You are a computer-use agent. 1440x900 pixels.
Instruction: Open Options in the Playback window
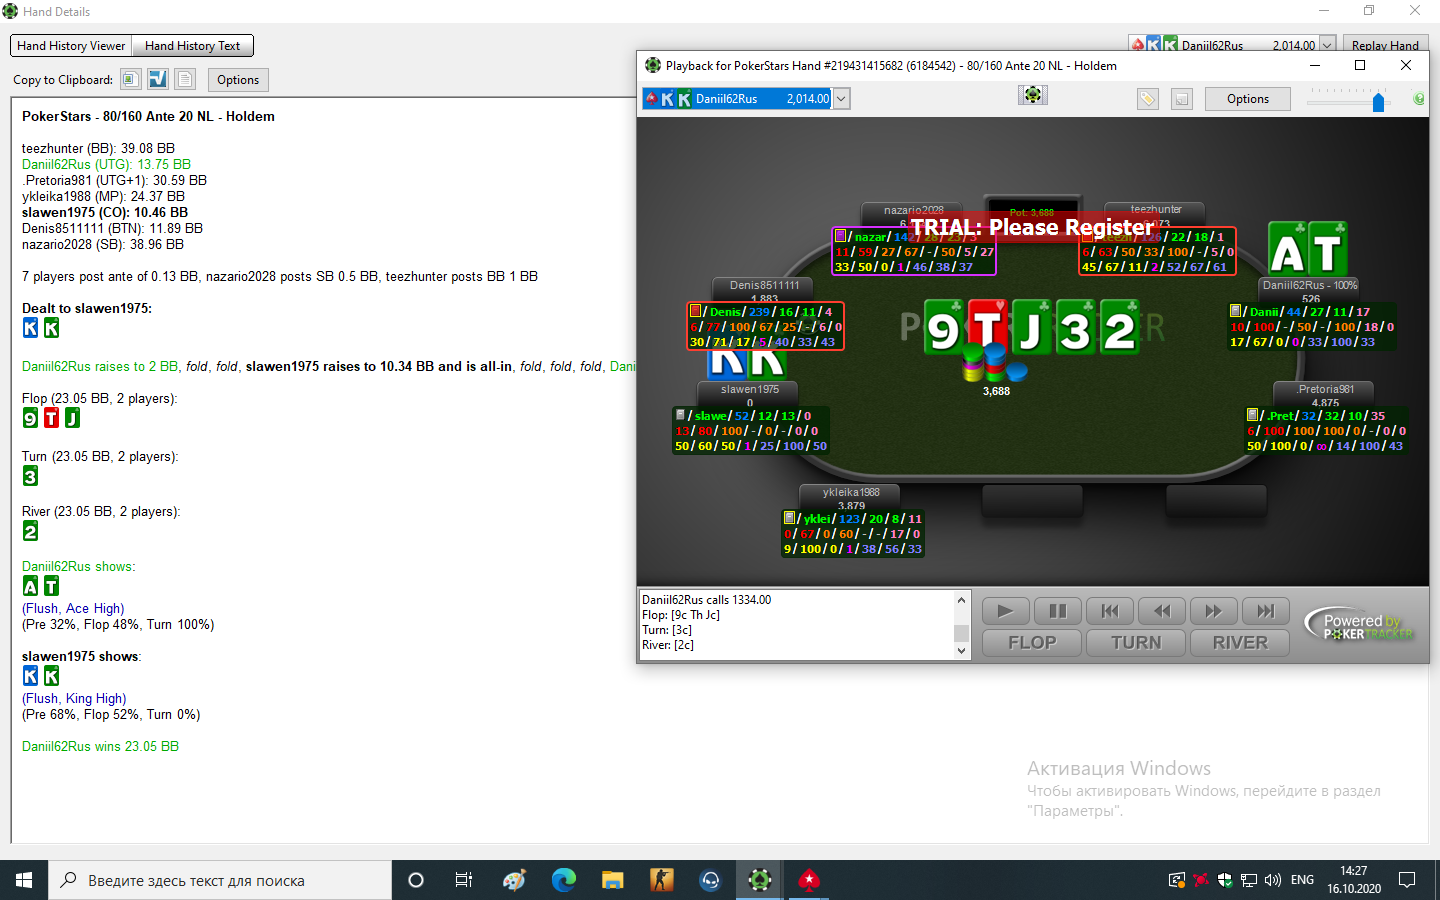[x=1248, y=99]
